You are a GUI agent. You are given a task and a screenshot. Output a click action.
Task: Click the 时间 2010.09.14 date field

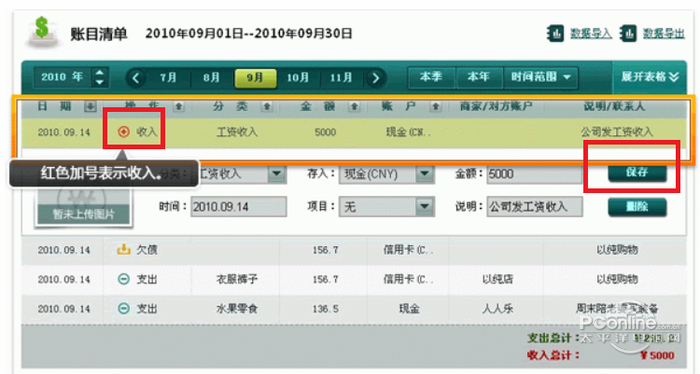[x=238, y=207]
